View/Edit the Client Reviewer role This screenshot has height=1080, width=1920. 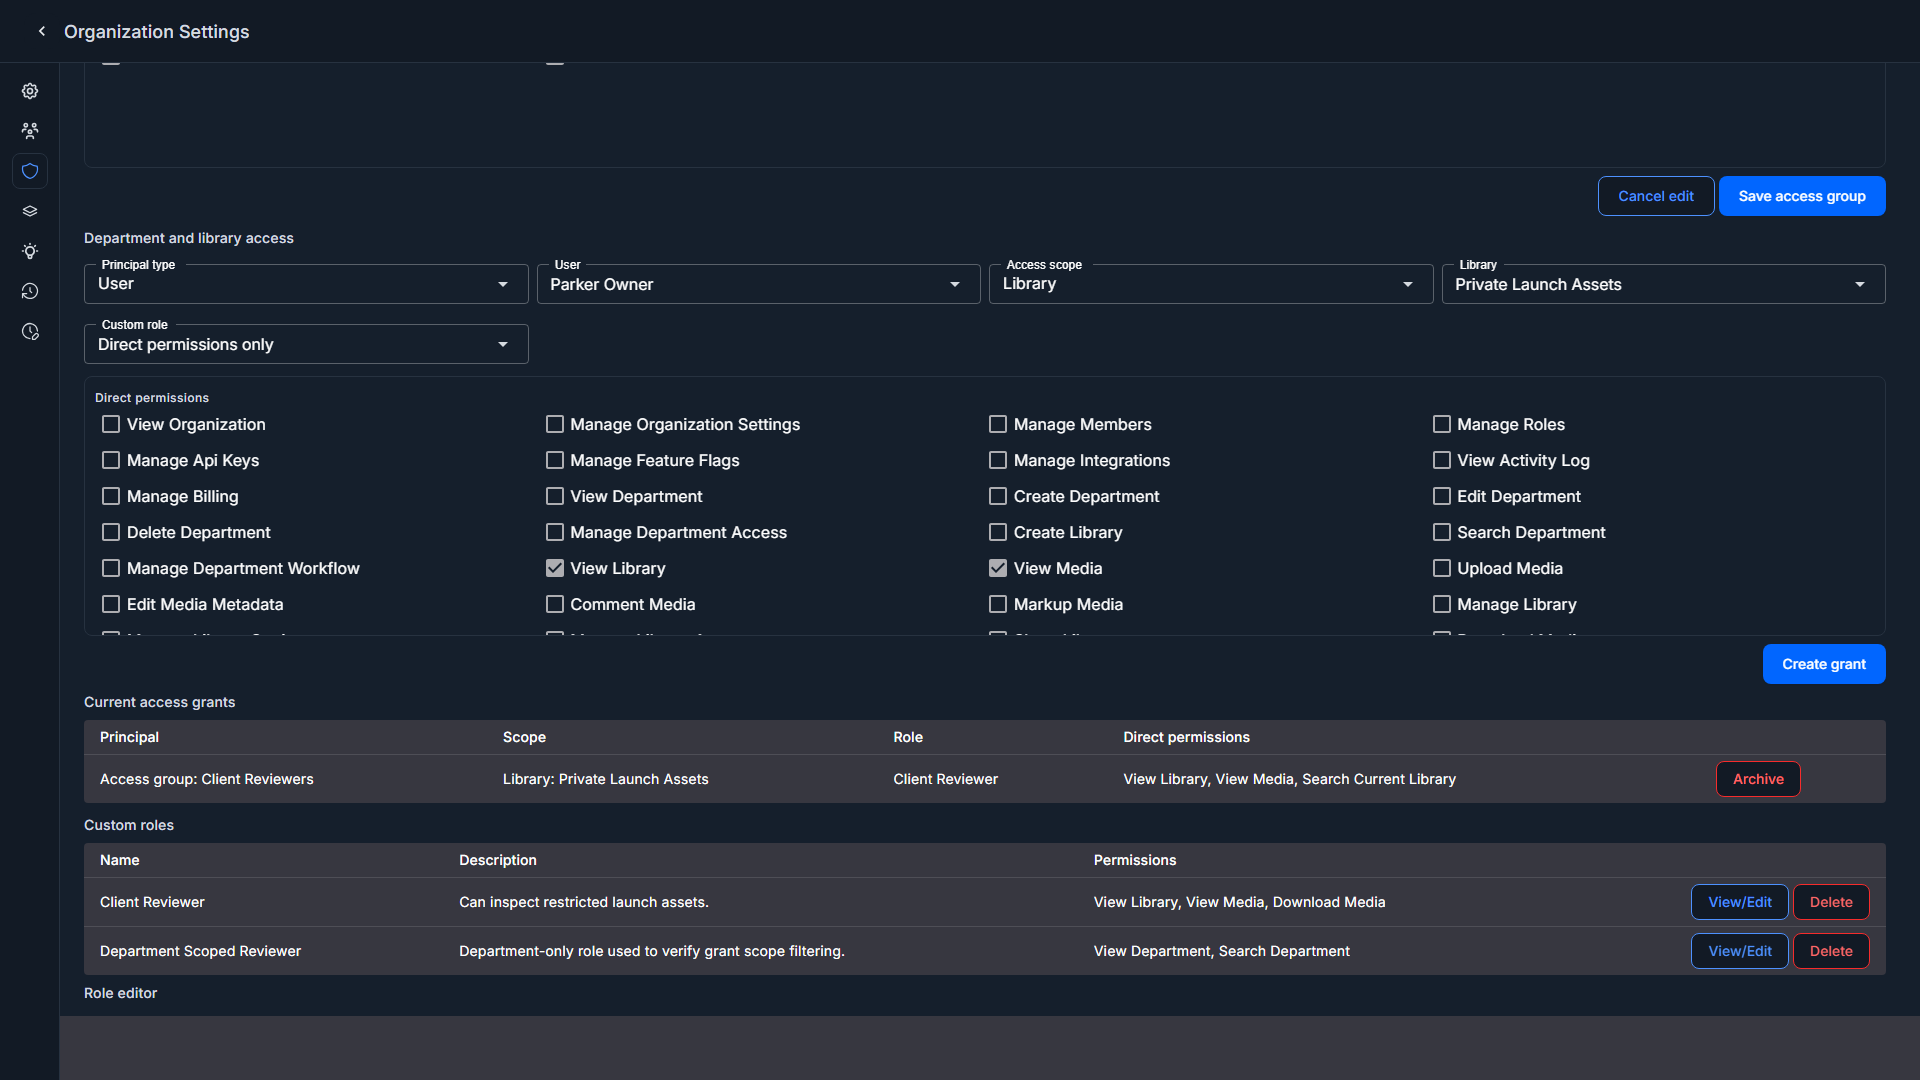coord(1740,902)
